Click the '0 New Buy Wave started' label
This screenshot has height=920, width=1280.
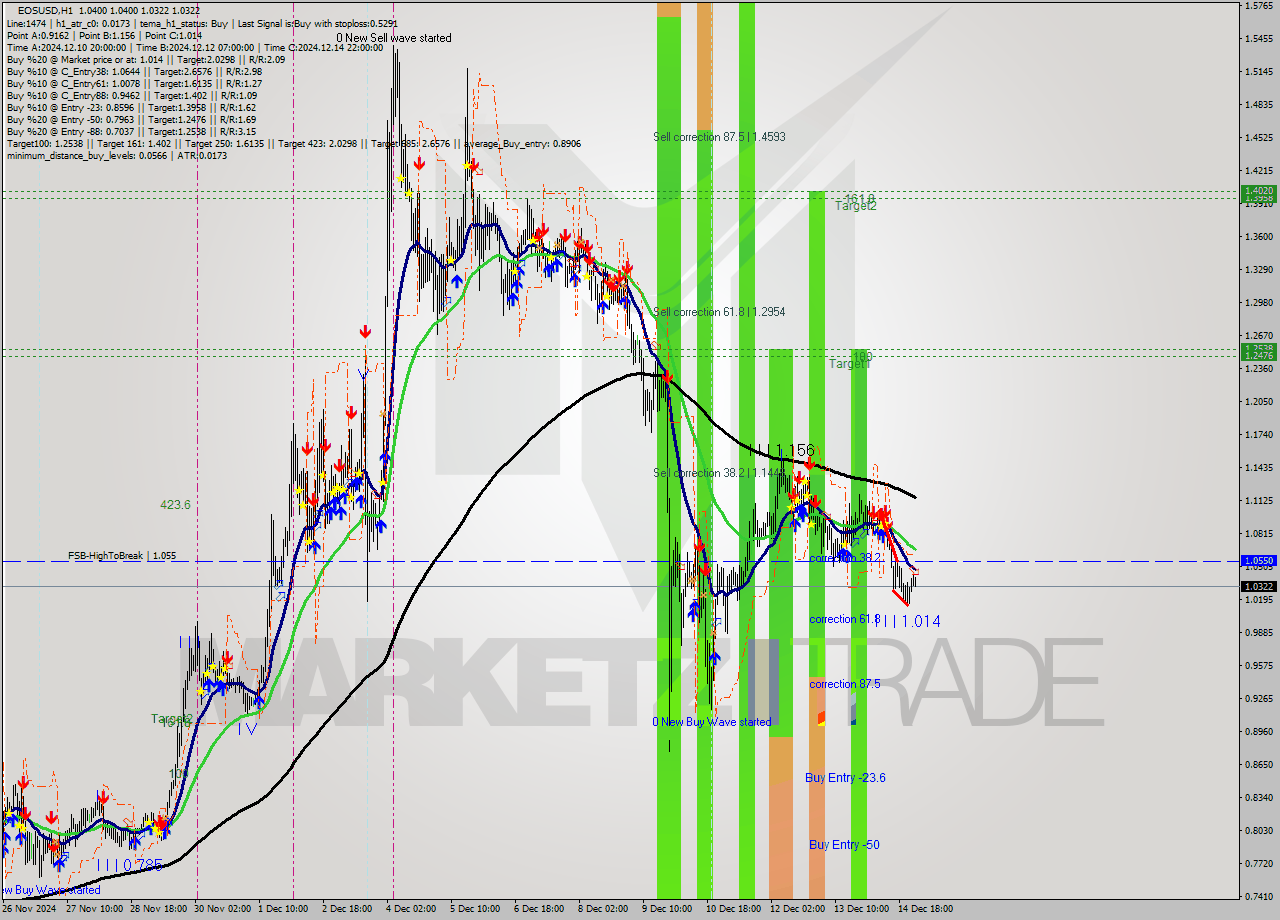[712, 722]
